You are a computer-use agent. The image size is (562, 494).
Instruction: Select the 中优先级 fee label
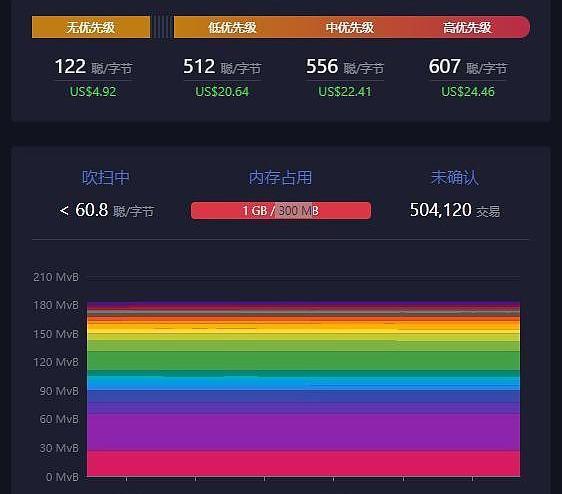(350, 27)
